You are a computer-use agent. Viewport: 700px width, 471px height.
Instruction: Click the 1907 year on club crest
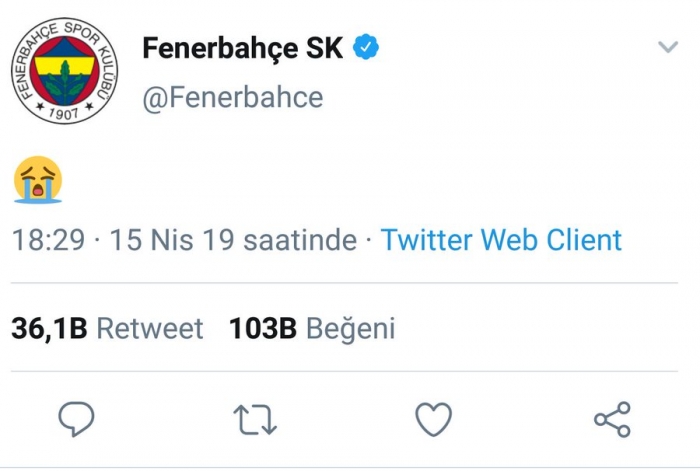tap(62, 112)
